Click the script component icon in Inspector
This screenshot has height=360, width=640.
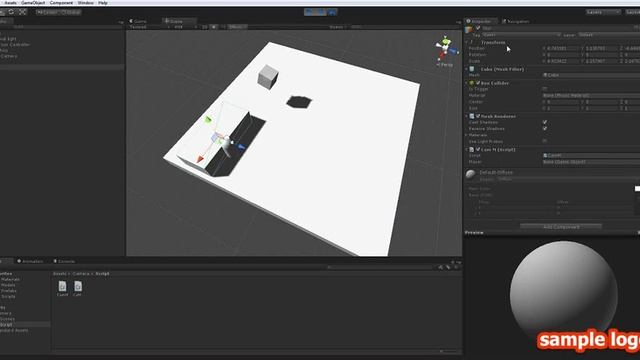[x=472, y=149]
